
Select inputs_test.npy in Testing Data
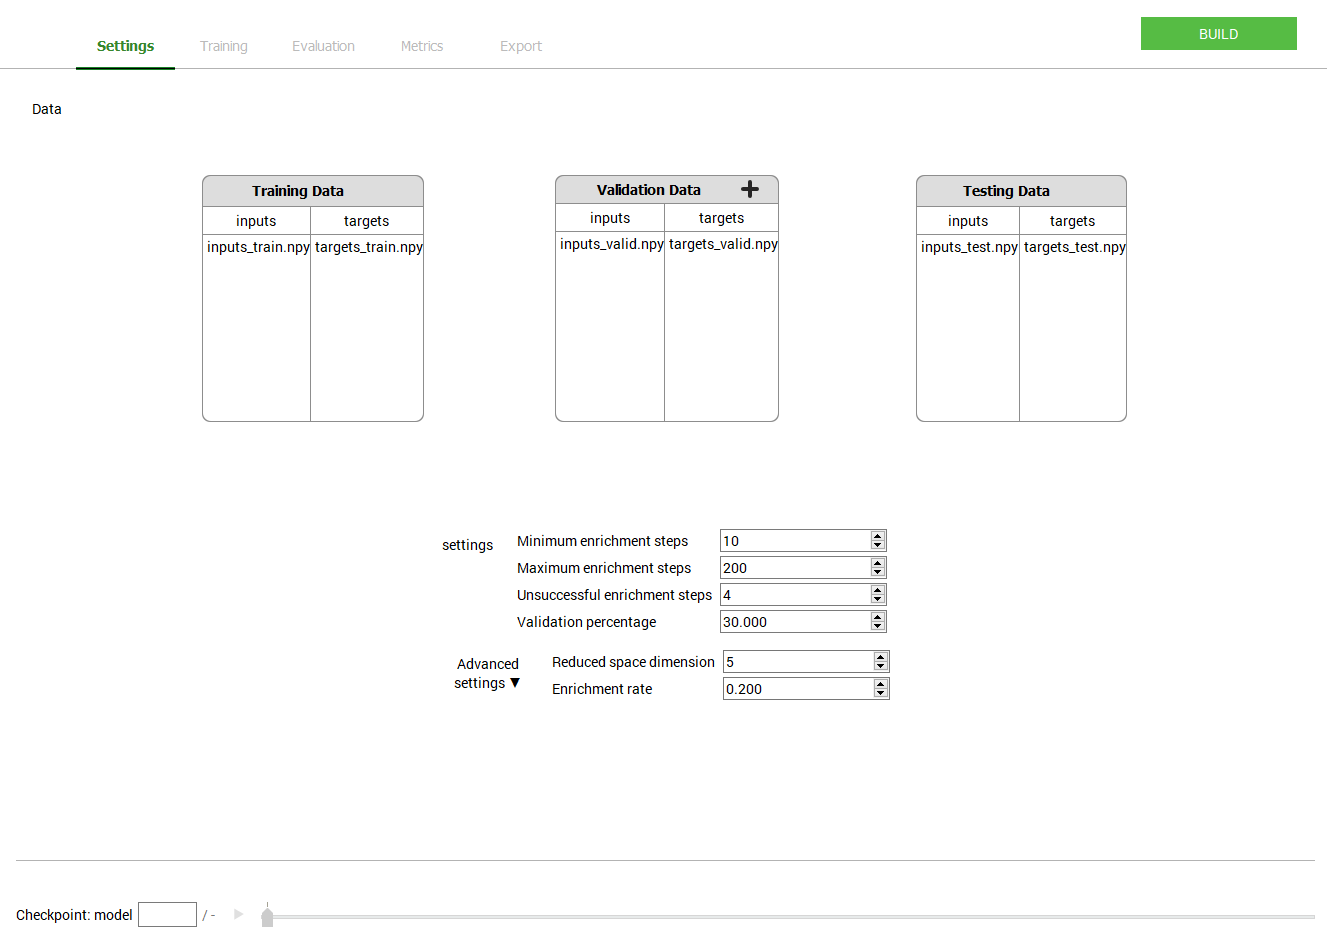point(968,247)
